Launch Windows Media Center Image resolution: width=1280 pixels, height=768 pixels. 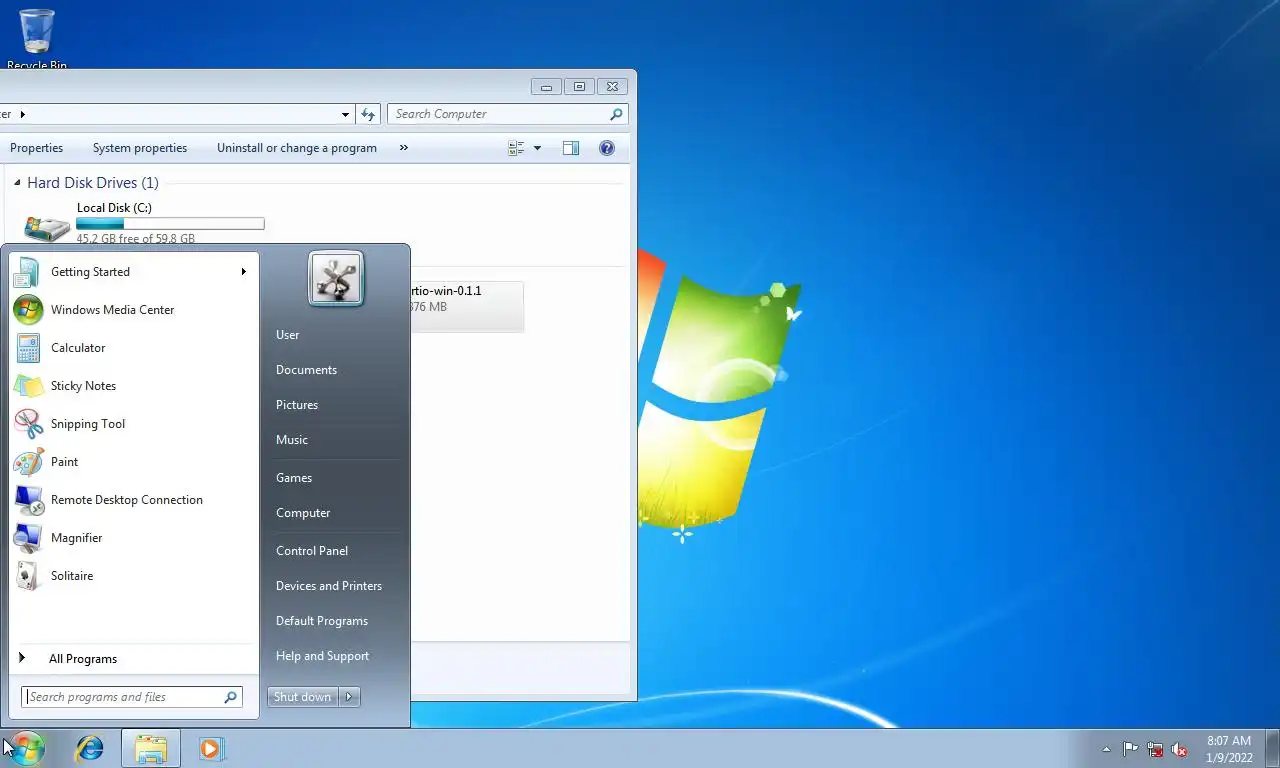133,310
